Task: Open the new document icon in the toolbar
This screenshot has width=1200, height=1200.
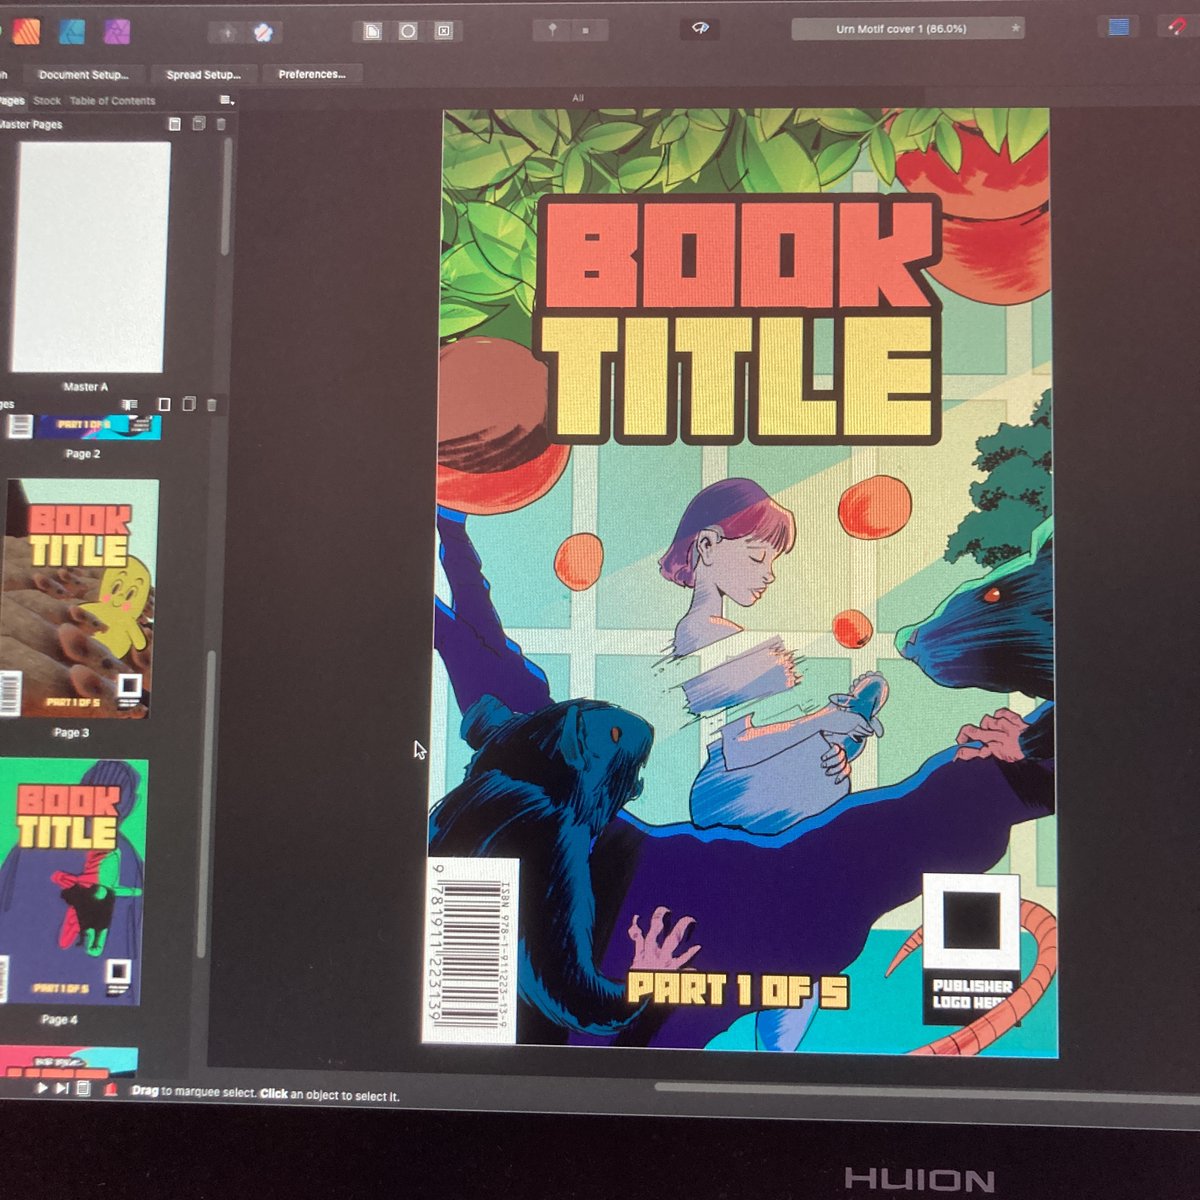Action: [373, 30]
